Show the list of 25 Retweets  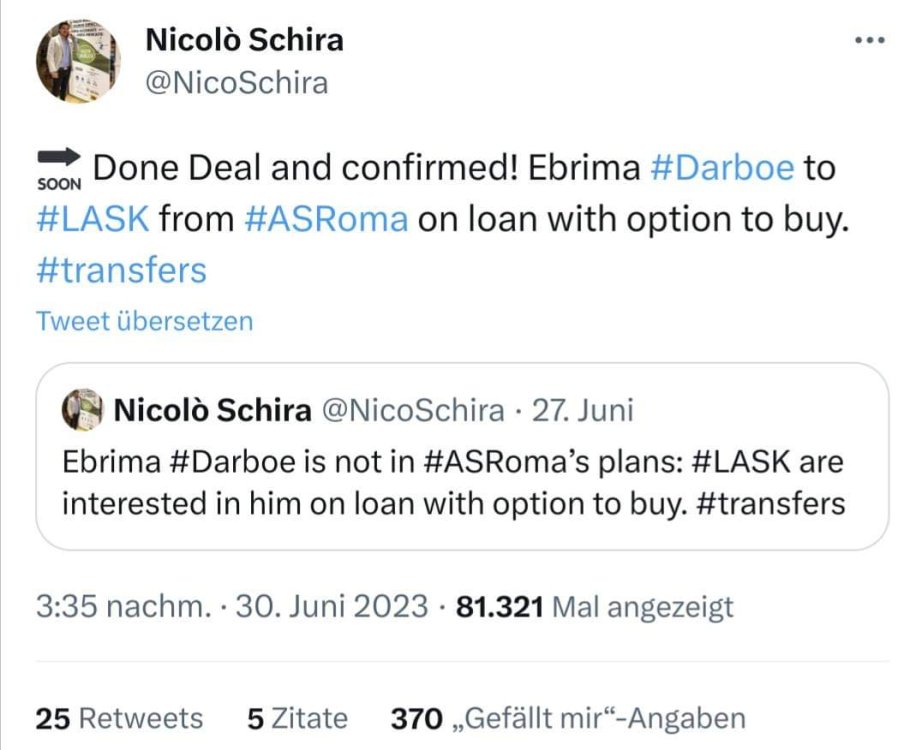pos(119,718)
